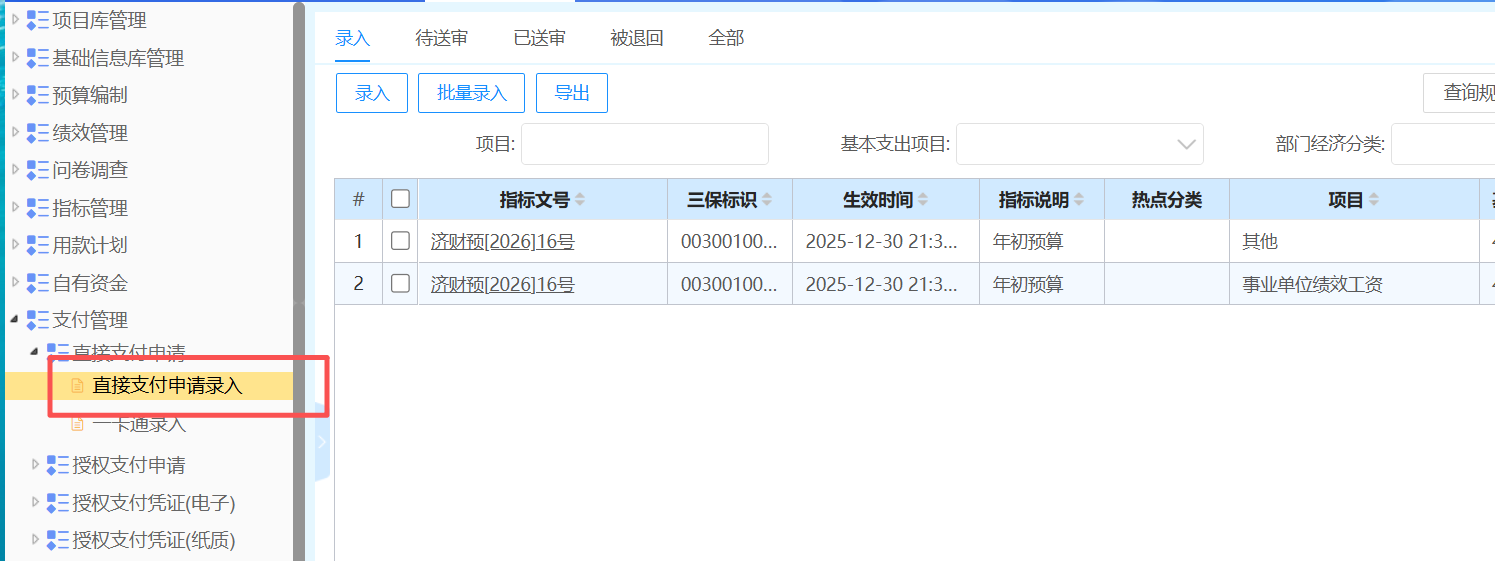Sort by 指标说明 column arrows
The image size is (1495, 561).
[1079, 200]
